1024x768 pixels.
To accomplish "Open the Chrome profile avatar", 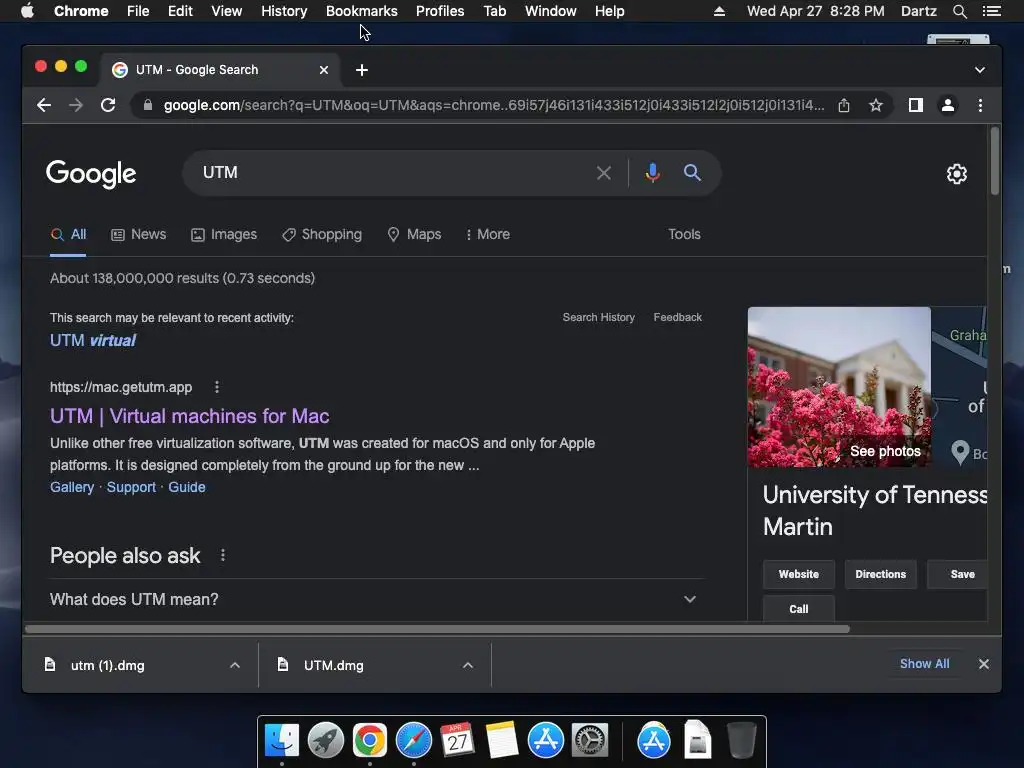I will (x=948, y=105).
